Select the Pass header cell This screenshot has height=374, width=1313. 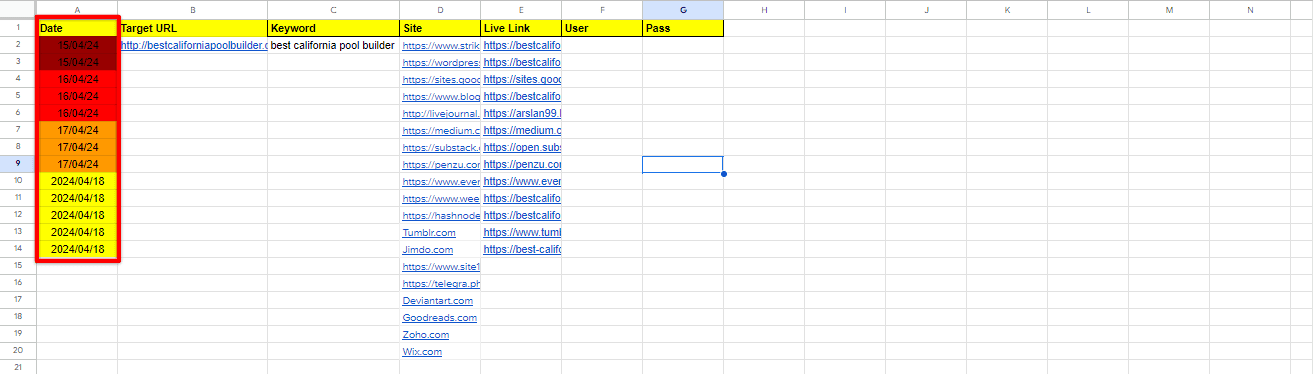point(683,29)
